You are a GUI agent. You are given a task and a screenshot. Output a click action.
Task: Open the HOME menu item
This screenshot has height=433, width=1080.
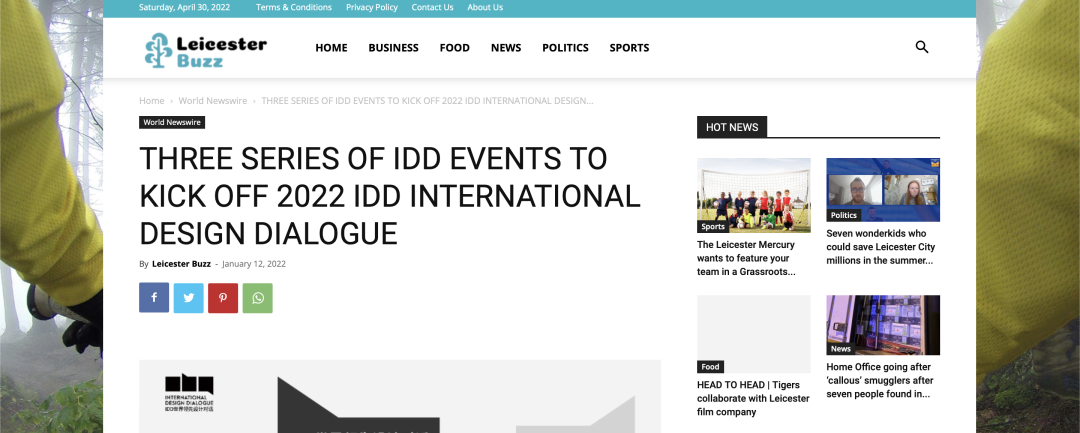331,47
